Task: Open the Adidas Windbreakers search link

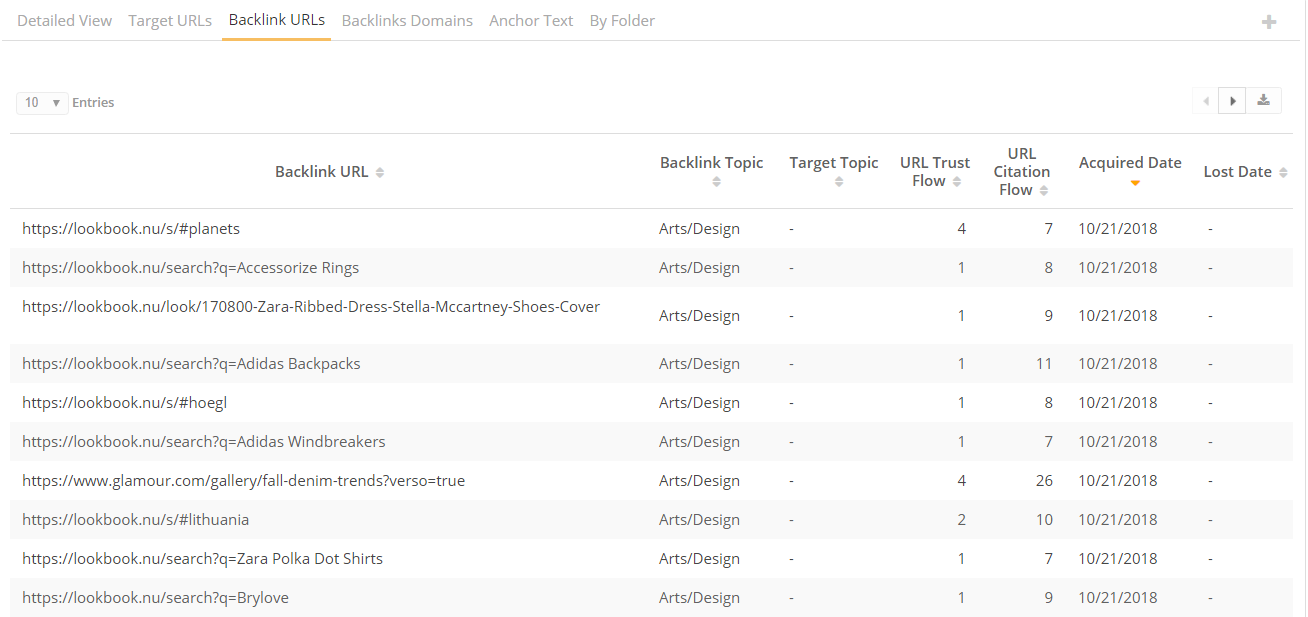Action: pos(203,441)
